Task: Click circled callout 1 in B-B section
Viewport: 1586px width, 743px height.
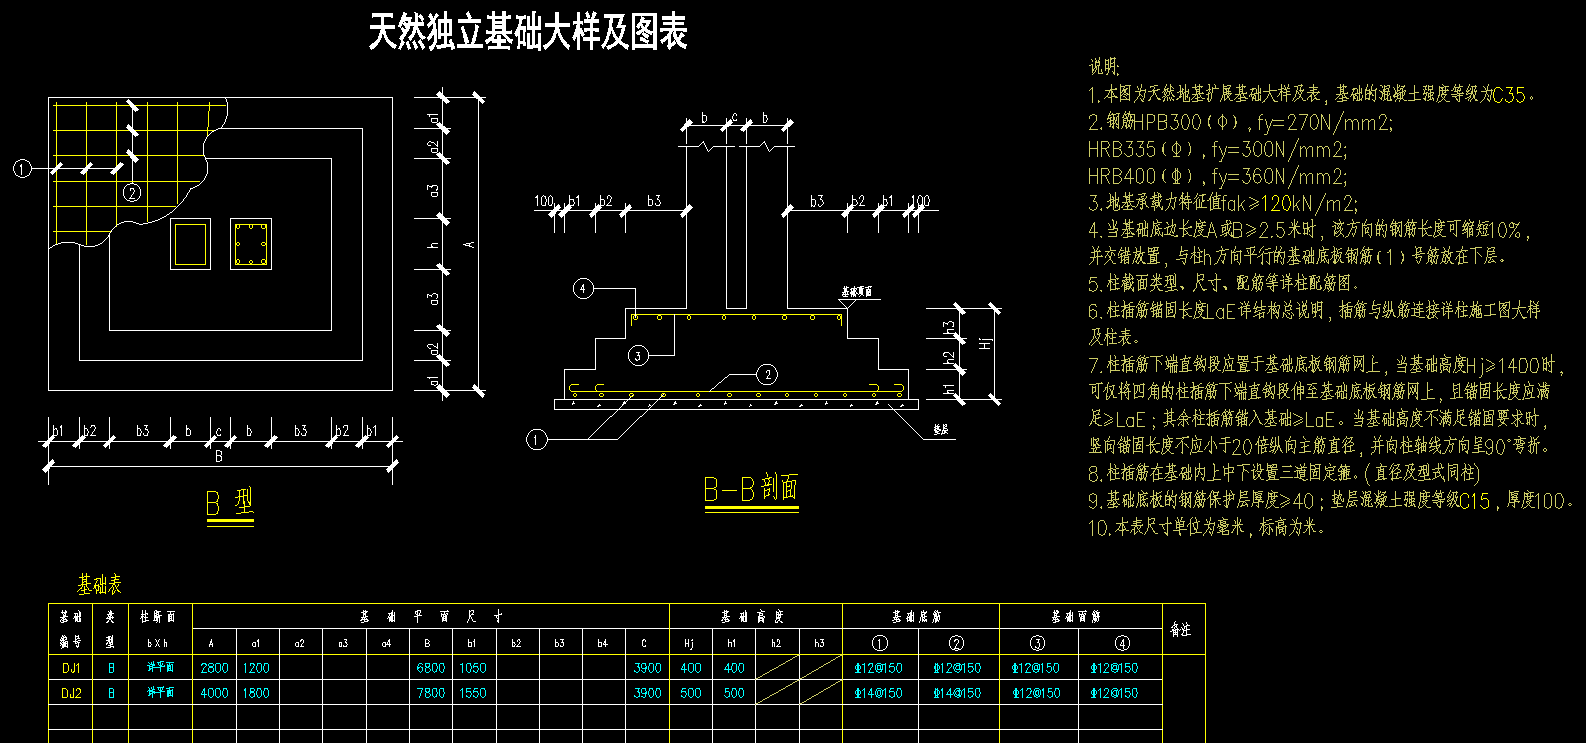Action: click(537, 440)
